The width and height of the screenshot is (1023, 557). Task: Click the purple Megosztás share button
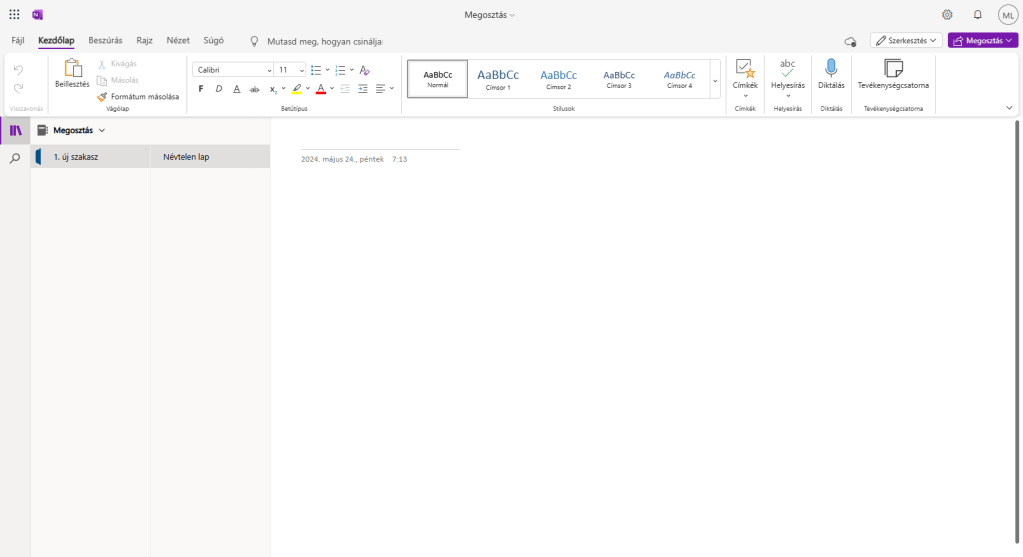[x=982, y=40]
